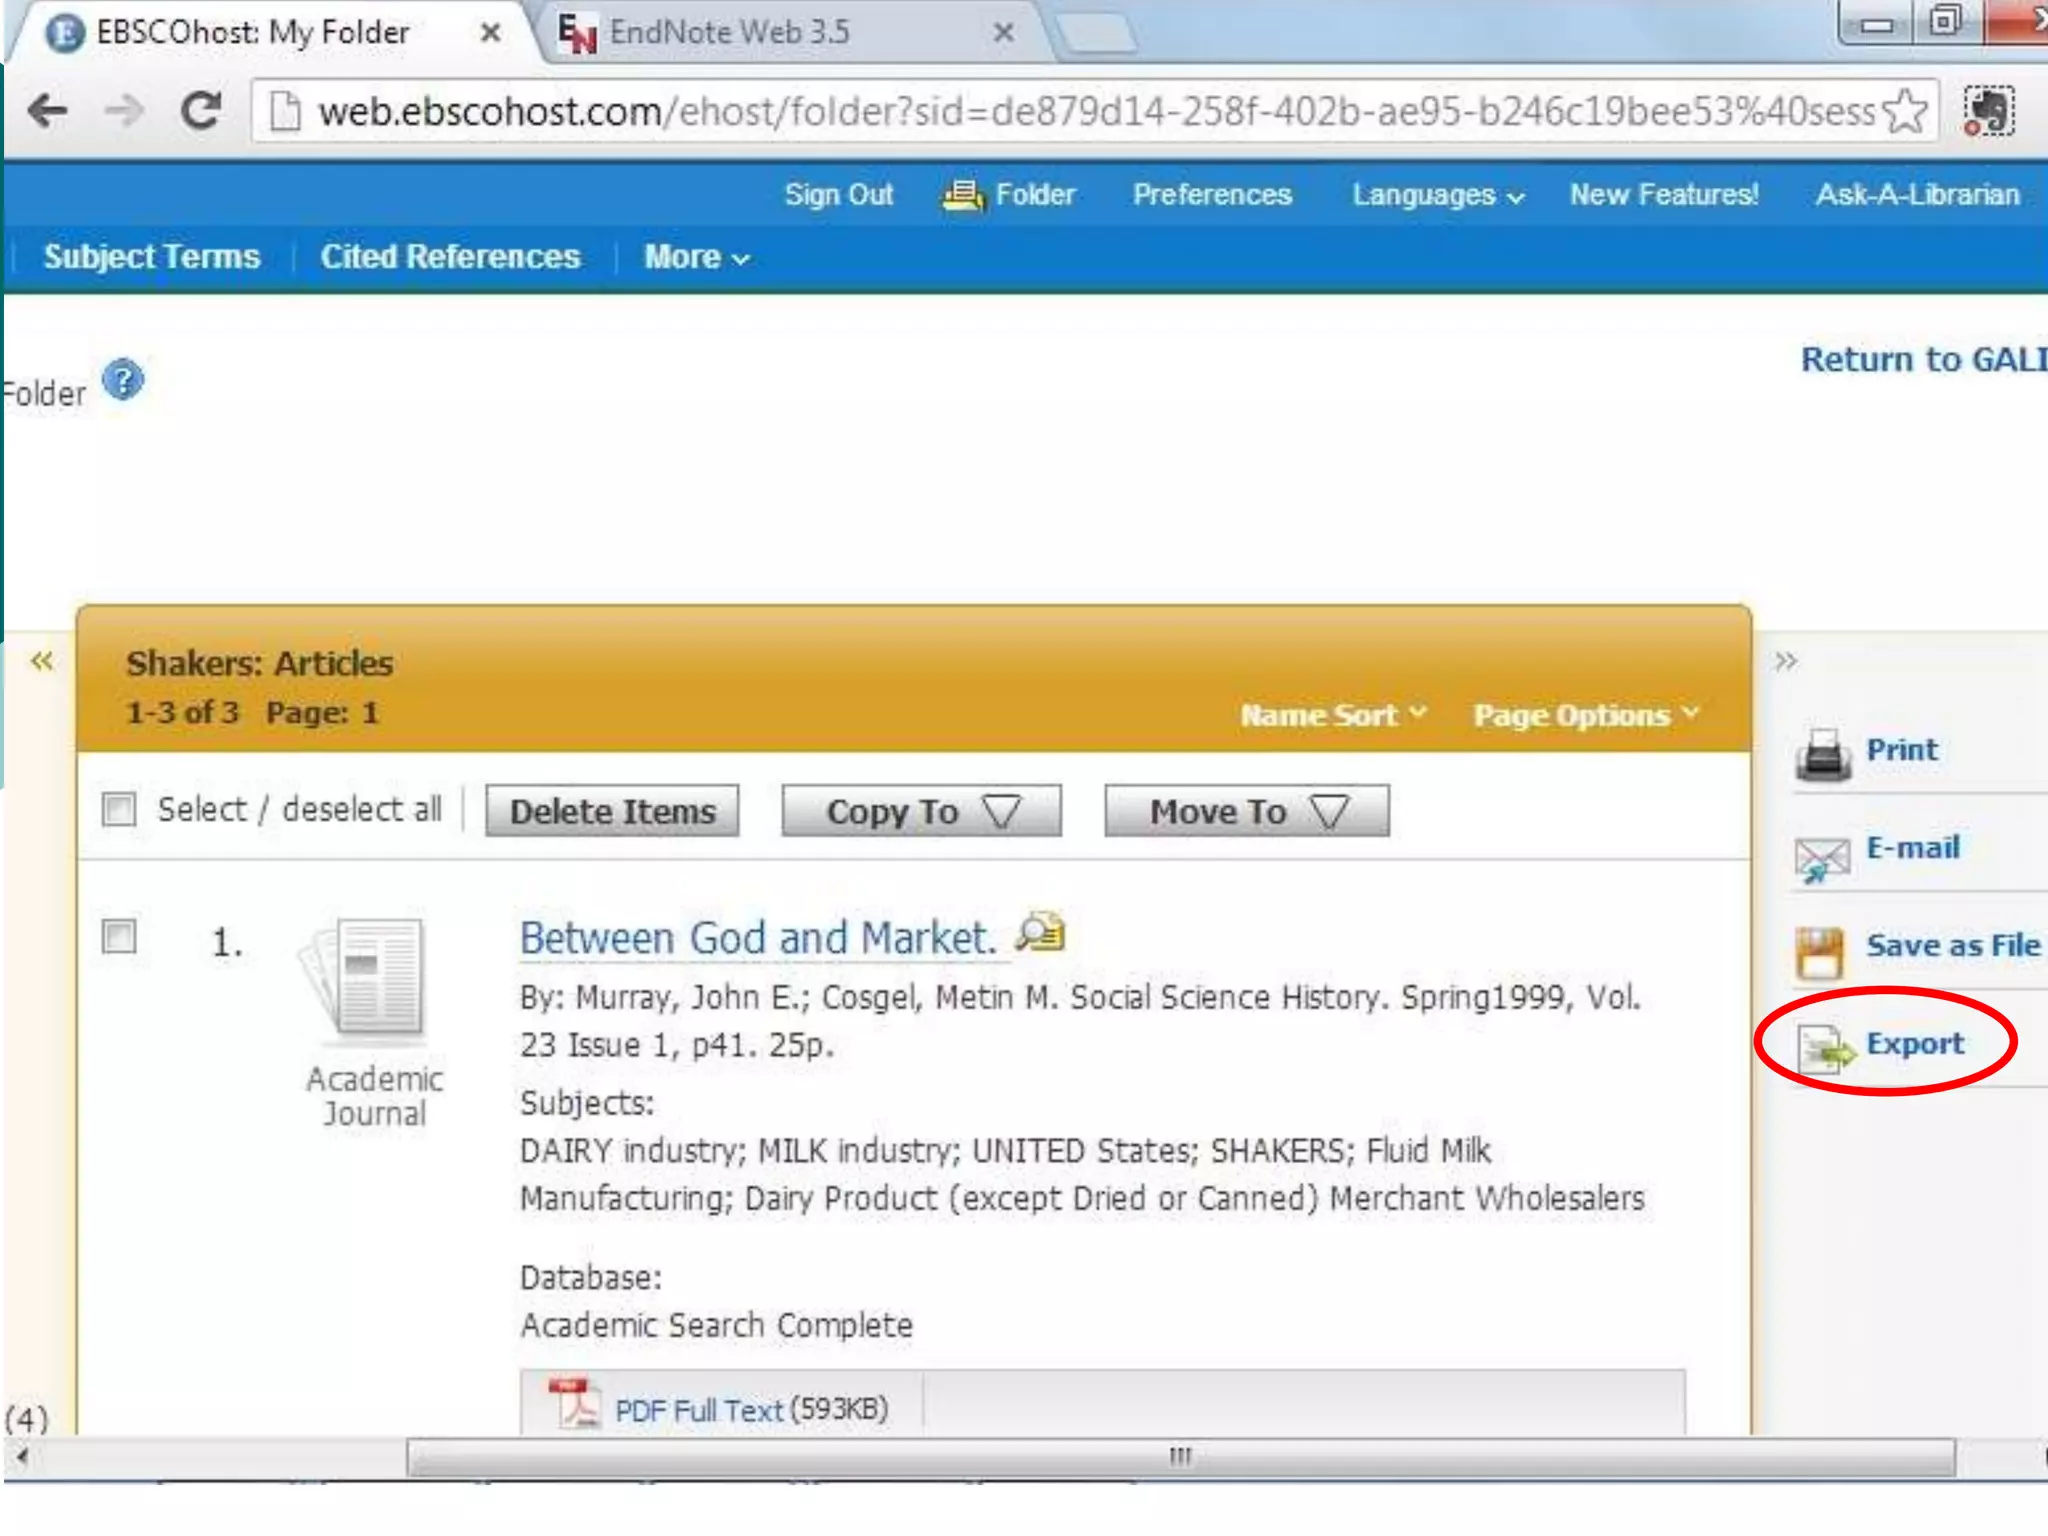
Task: Open the Cited References menu item
Action: tap(450, 257)
